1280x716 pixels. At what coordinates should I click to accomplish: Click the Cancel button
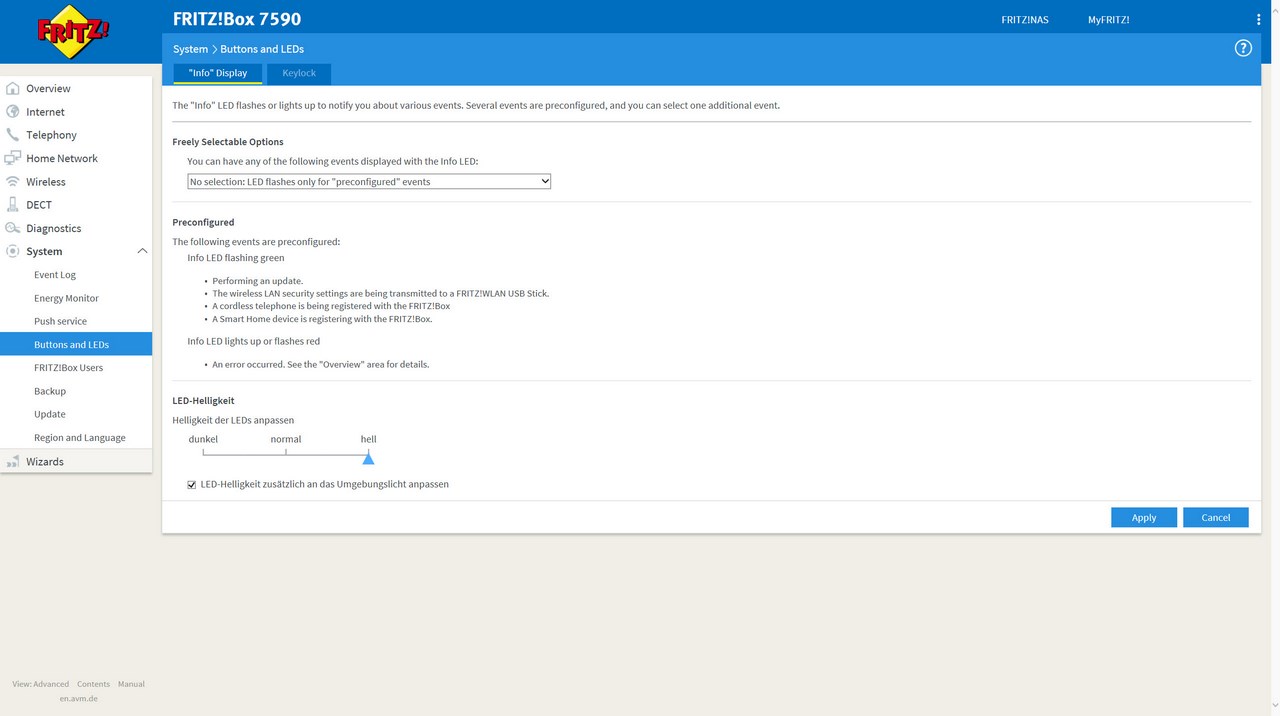coord(1216,517)
